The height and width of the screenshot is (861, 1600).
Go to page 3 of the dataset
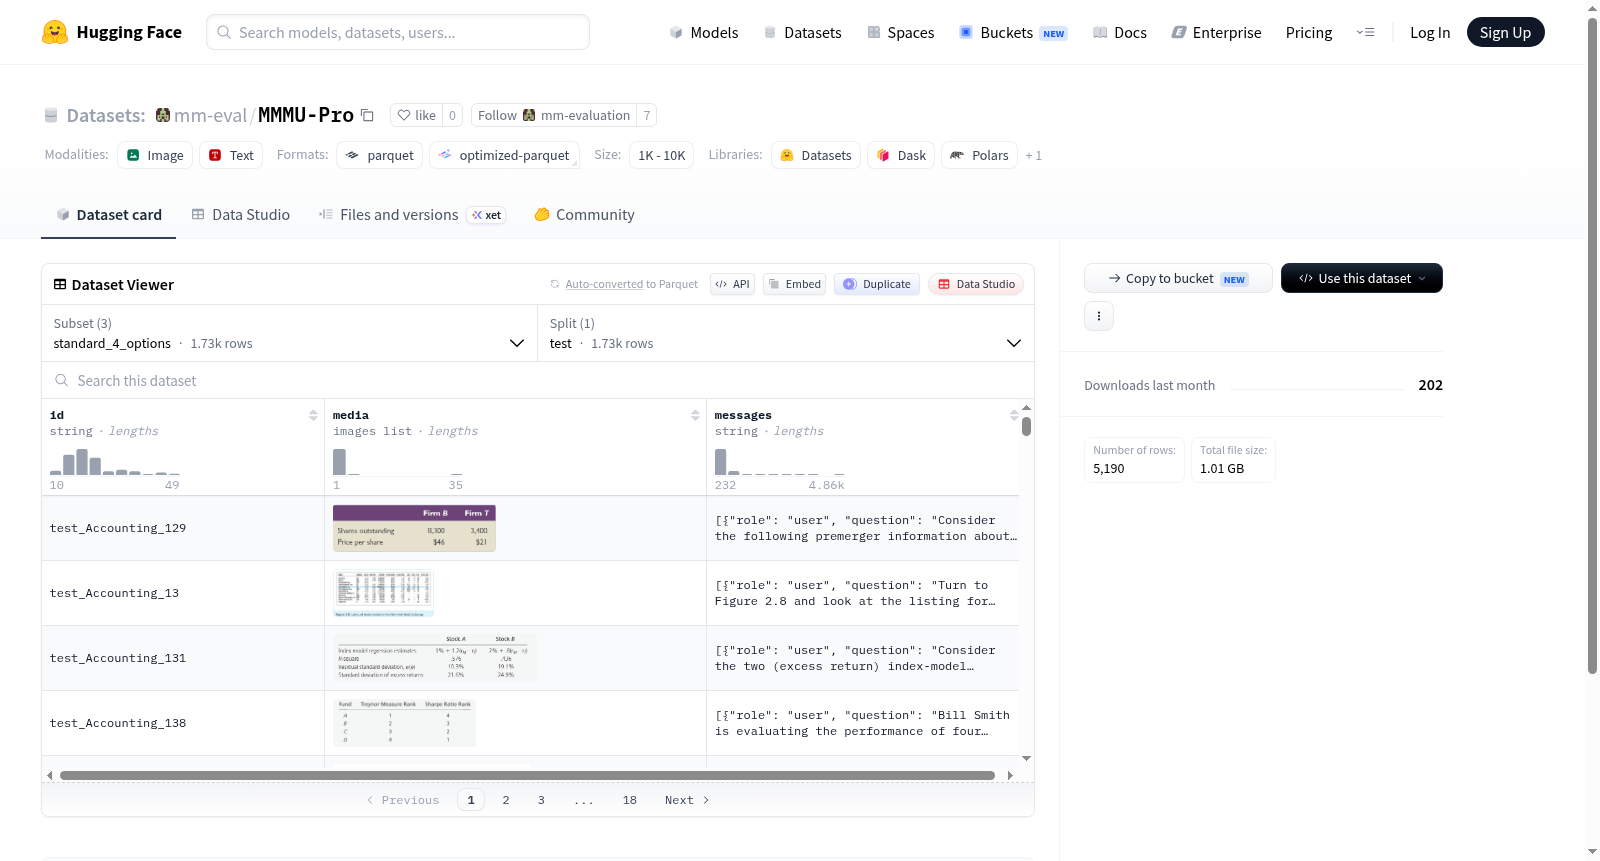point(541,800)
